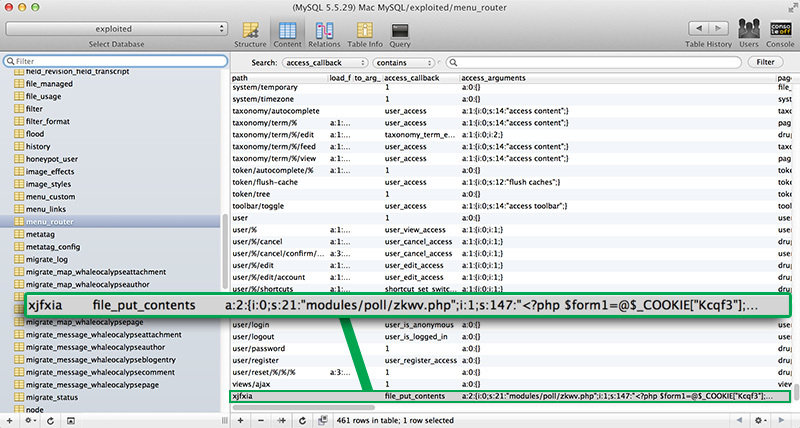Click the Filter button

pos(765,62)
